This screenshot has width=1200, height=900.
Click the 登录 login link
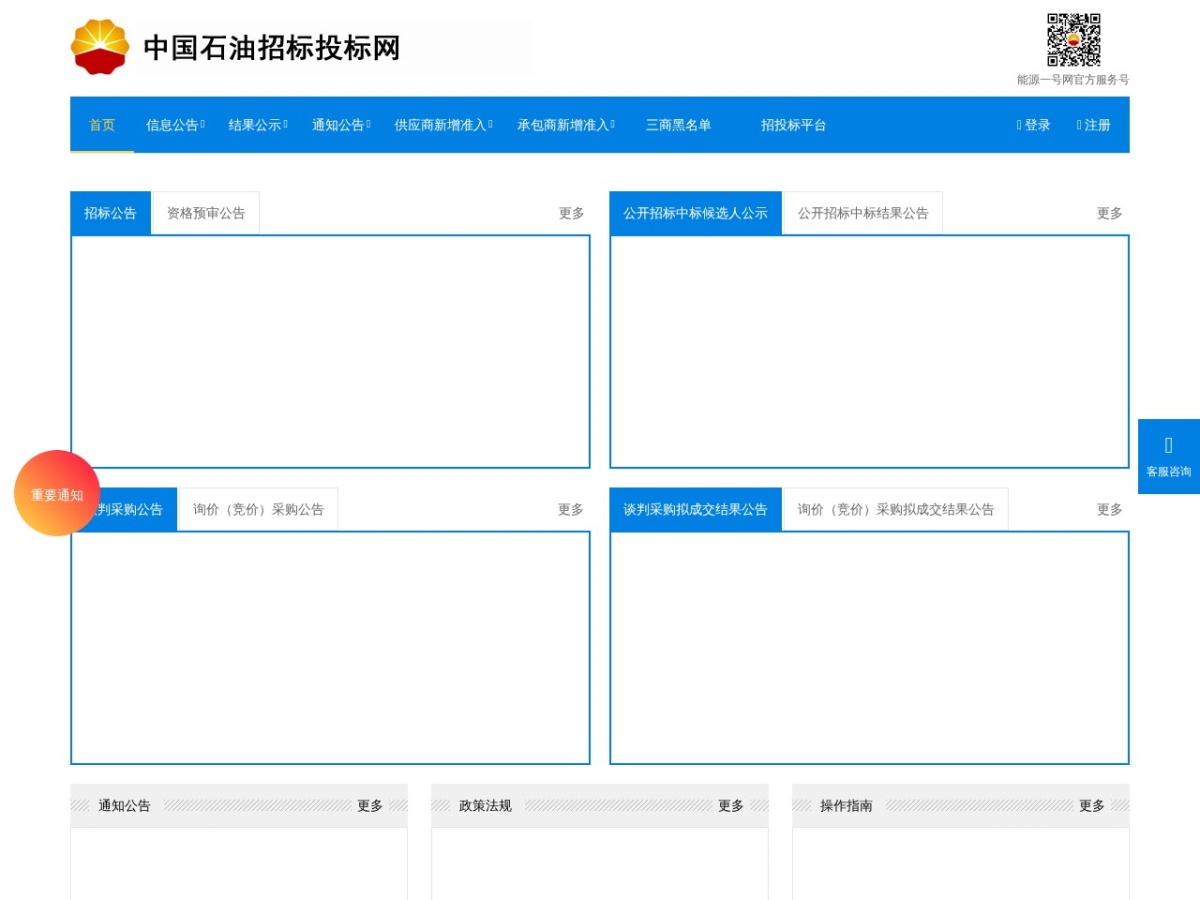point(1034,125)
